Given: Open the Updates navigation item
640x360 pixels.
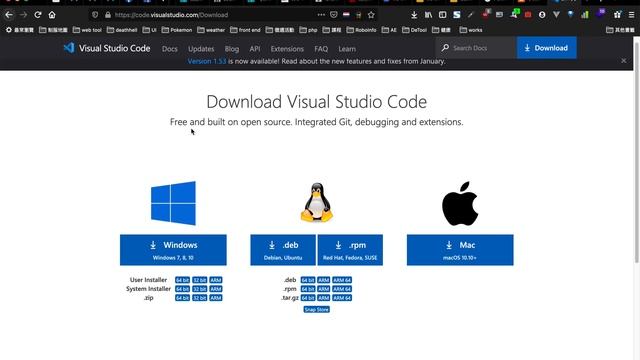Looking at the screenshot, I should click(201, 49).
